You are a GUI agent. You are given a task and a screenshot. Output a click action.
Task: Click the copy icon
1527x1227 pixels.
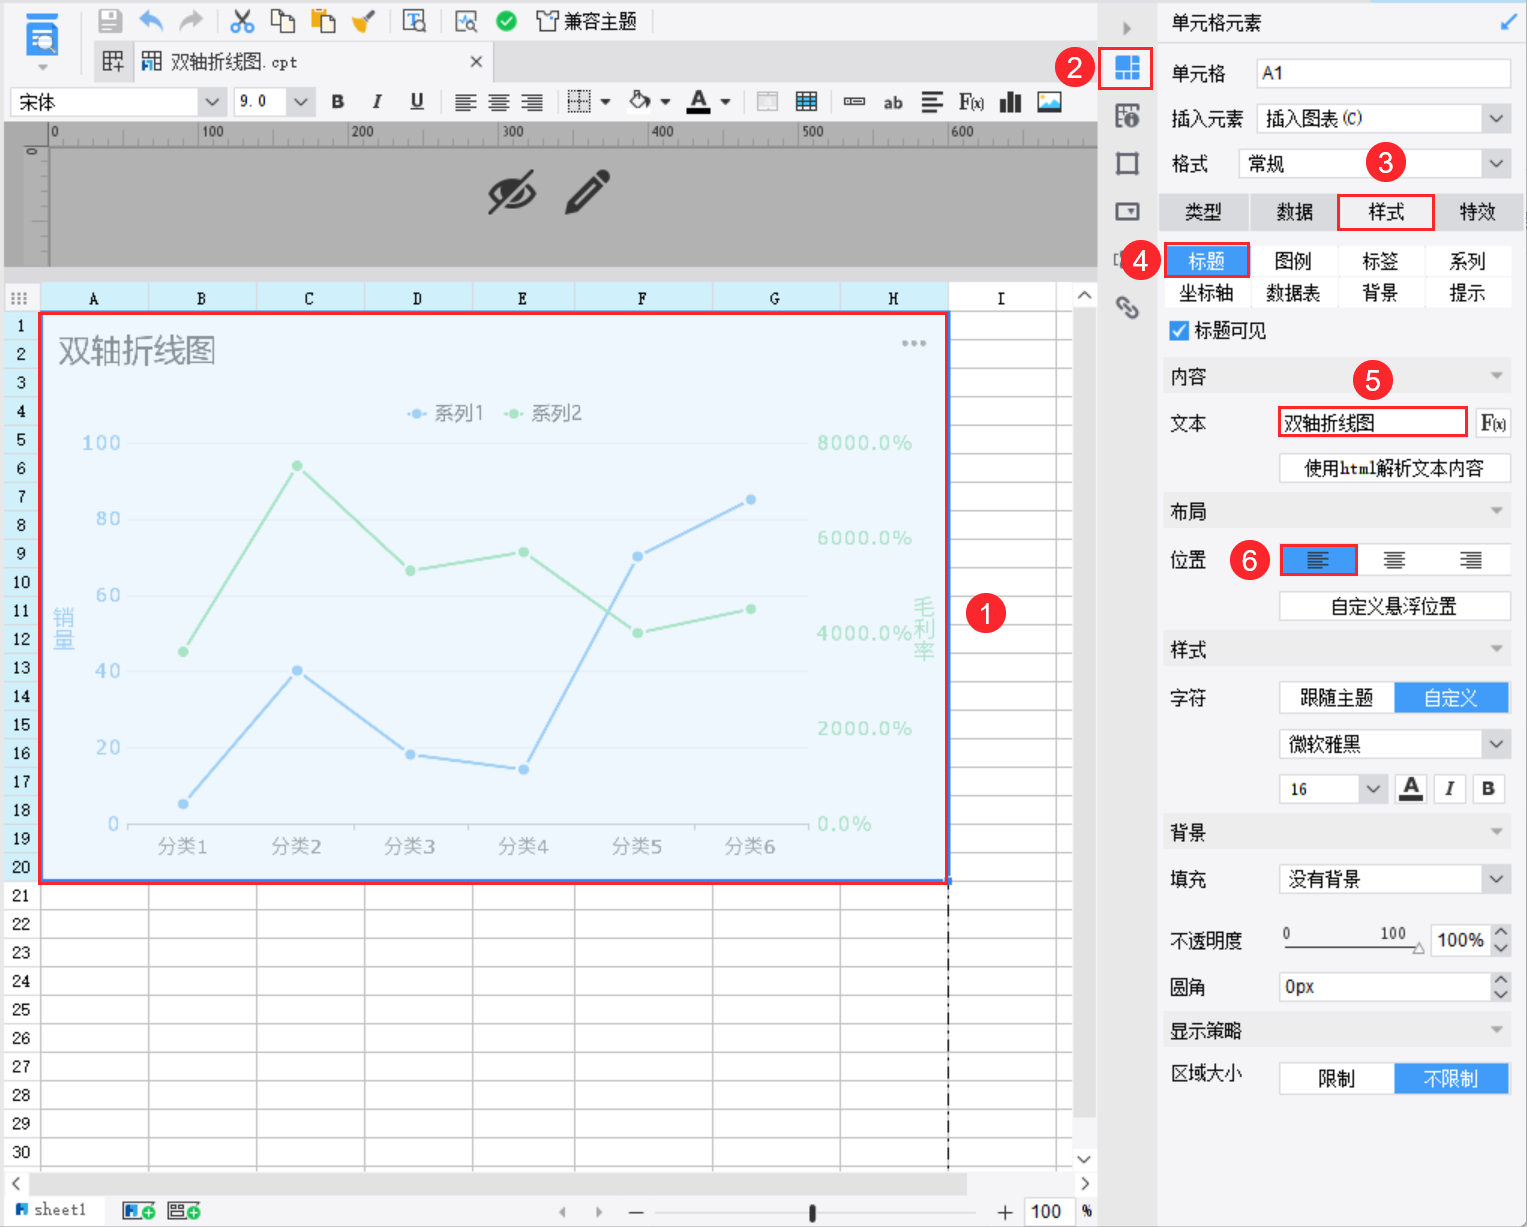tap(283, 21)
